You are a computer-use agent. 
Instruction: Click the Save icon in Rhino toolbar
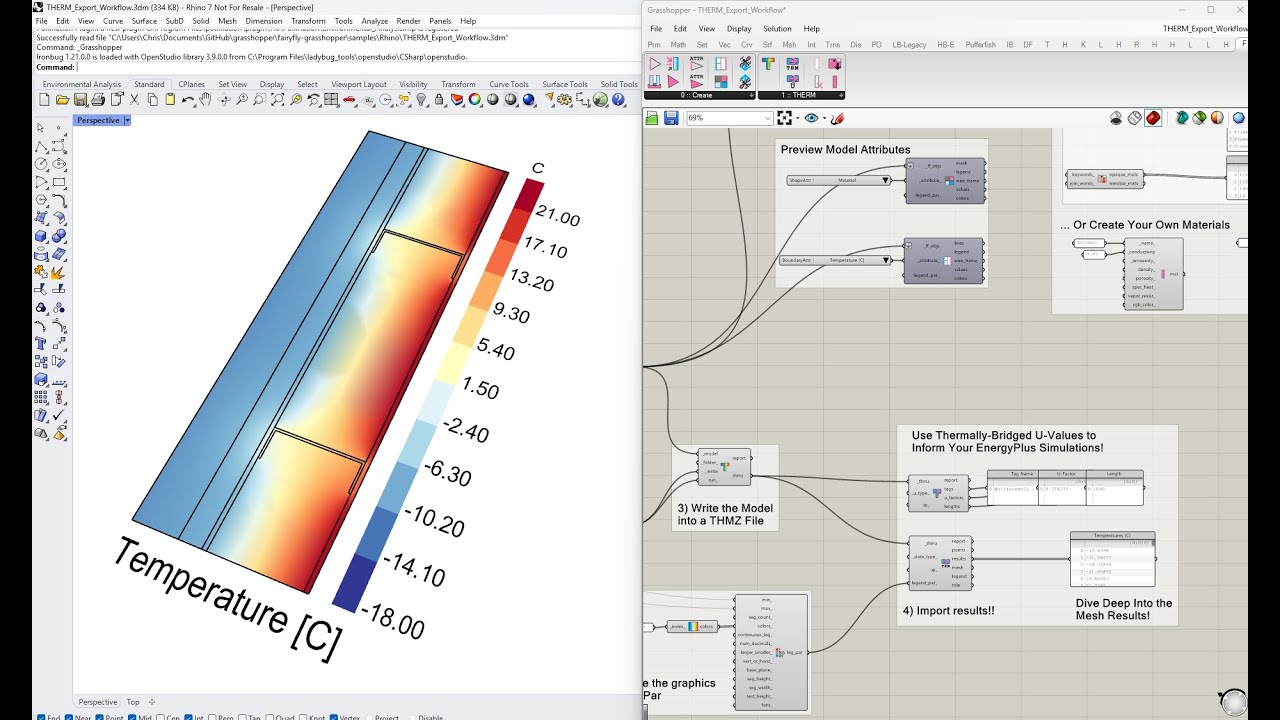[x=82, y=100]
